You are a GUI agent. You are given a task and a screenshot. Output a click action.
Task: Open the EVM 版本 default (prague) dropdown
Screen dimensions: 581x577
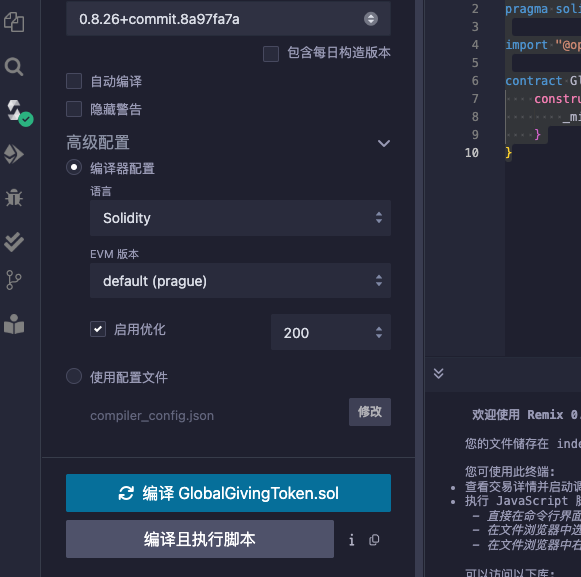click(240, 281)
